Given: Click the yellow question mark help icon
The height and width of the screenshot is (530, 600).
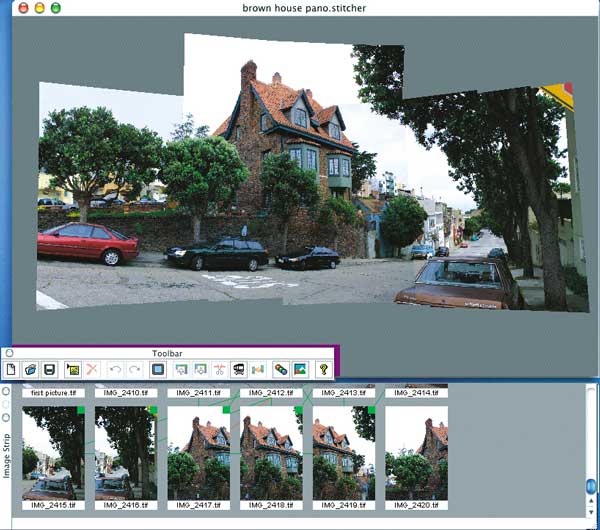Looking at the screenshot, I should [x=323, y=370].
